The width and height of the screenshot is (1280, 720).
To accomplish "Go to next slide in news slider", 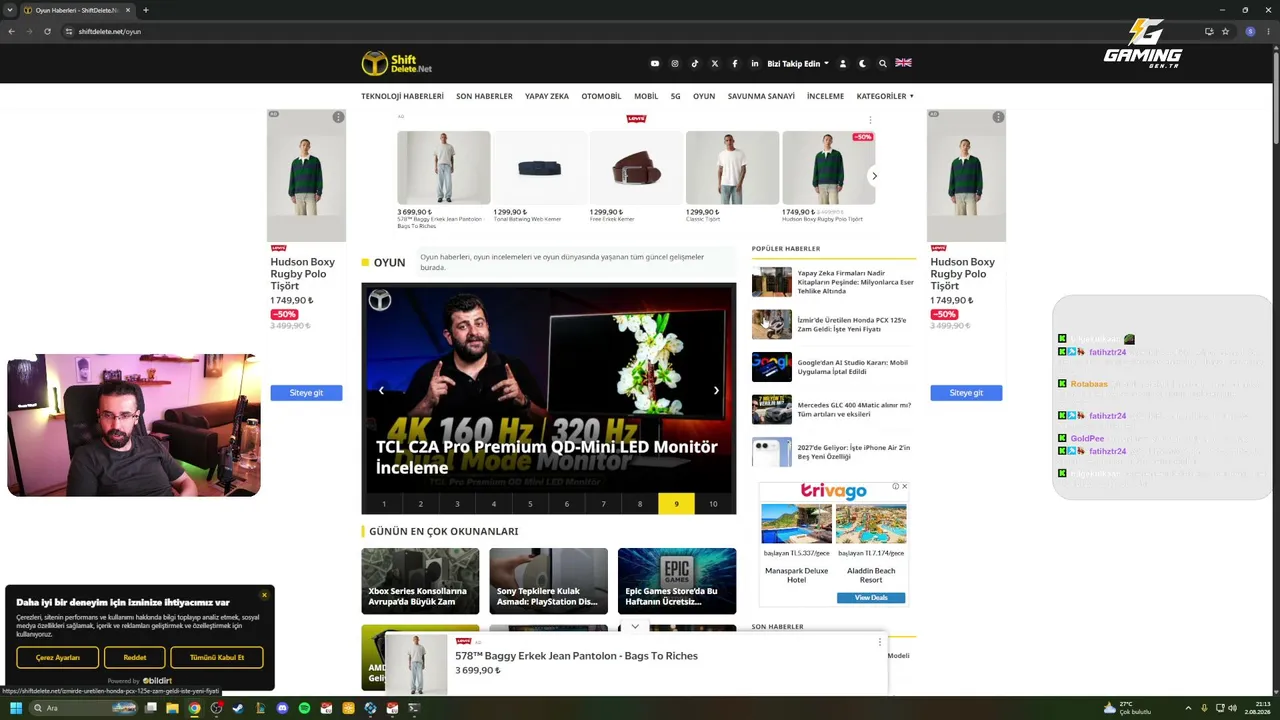I will click(x=716, y=390).
